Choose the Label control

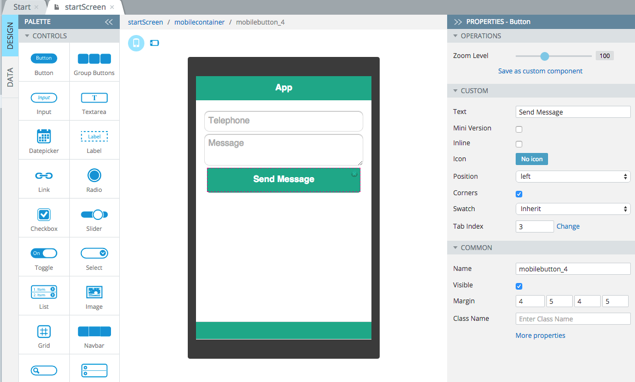(x=94, y=137)
